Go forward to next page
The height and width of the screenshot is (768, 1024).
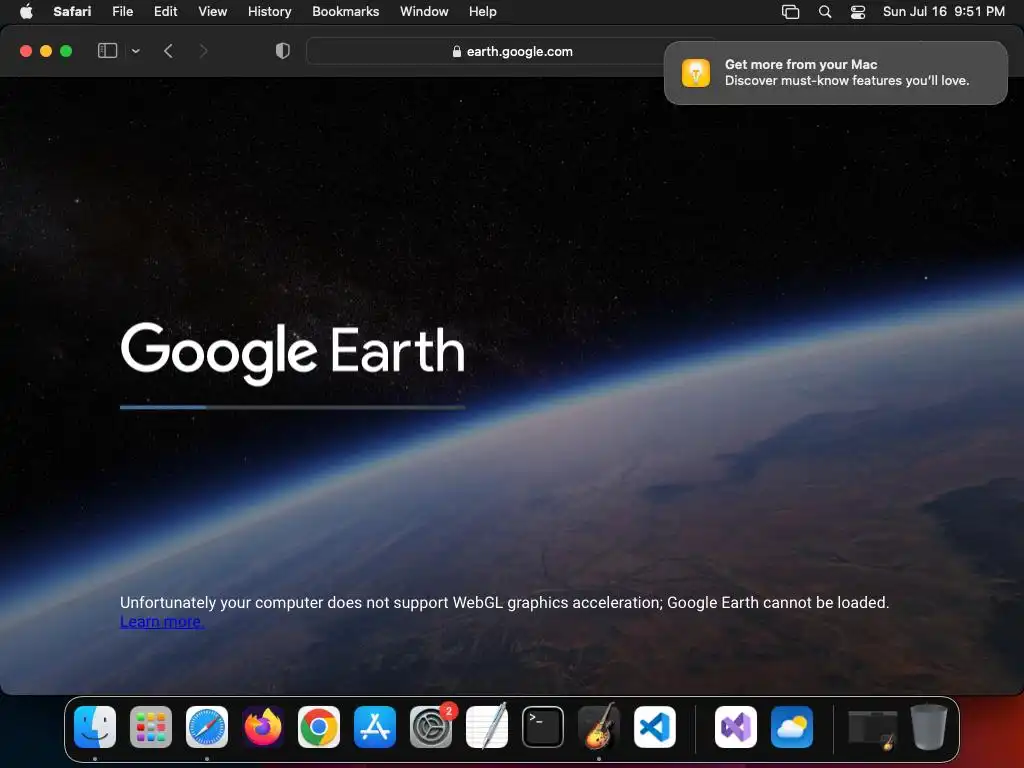203,51
